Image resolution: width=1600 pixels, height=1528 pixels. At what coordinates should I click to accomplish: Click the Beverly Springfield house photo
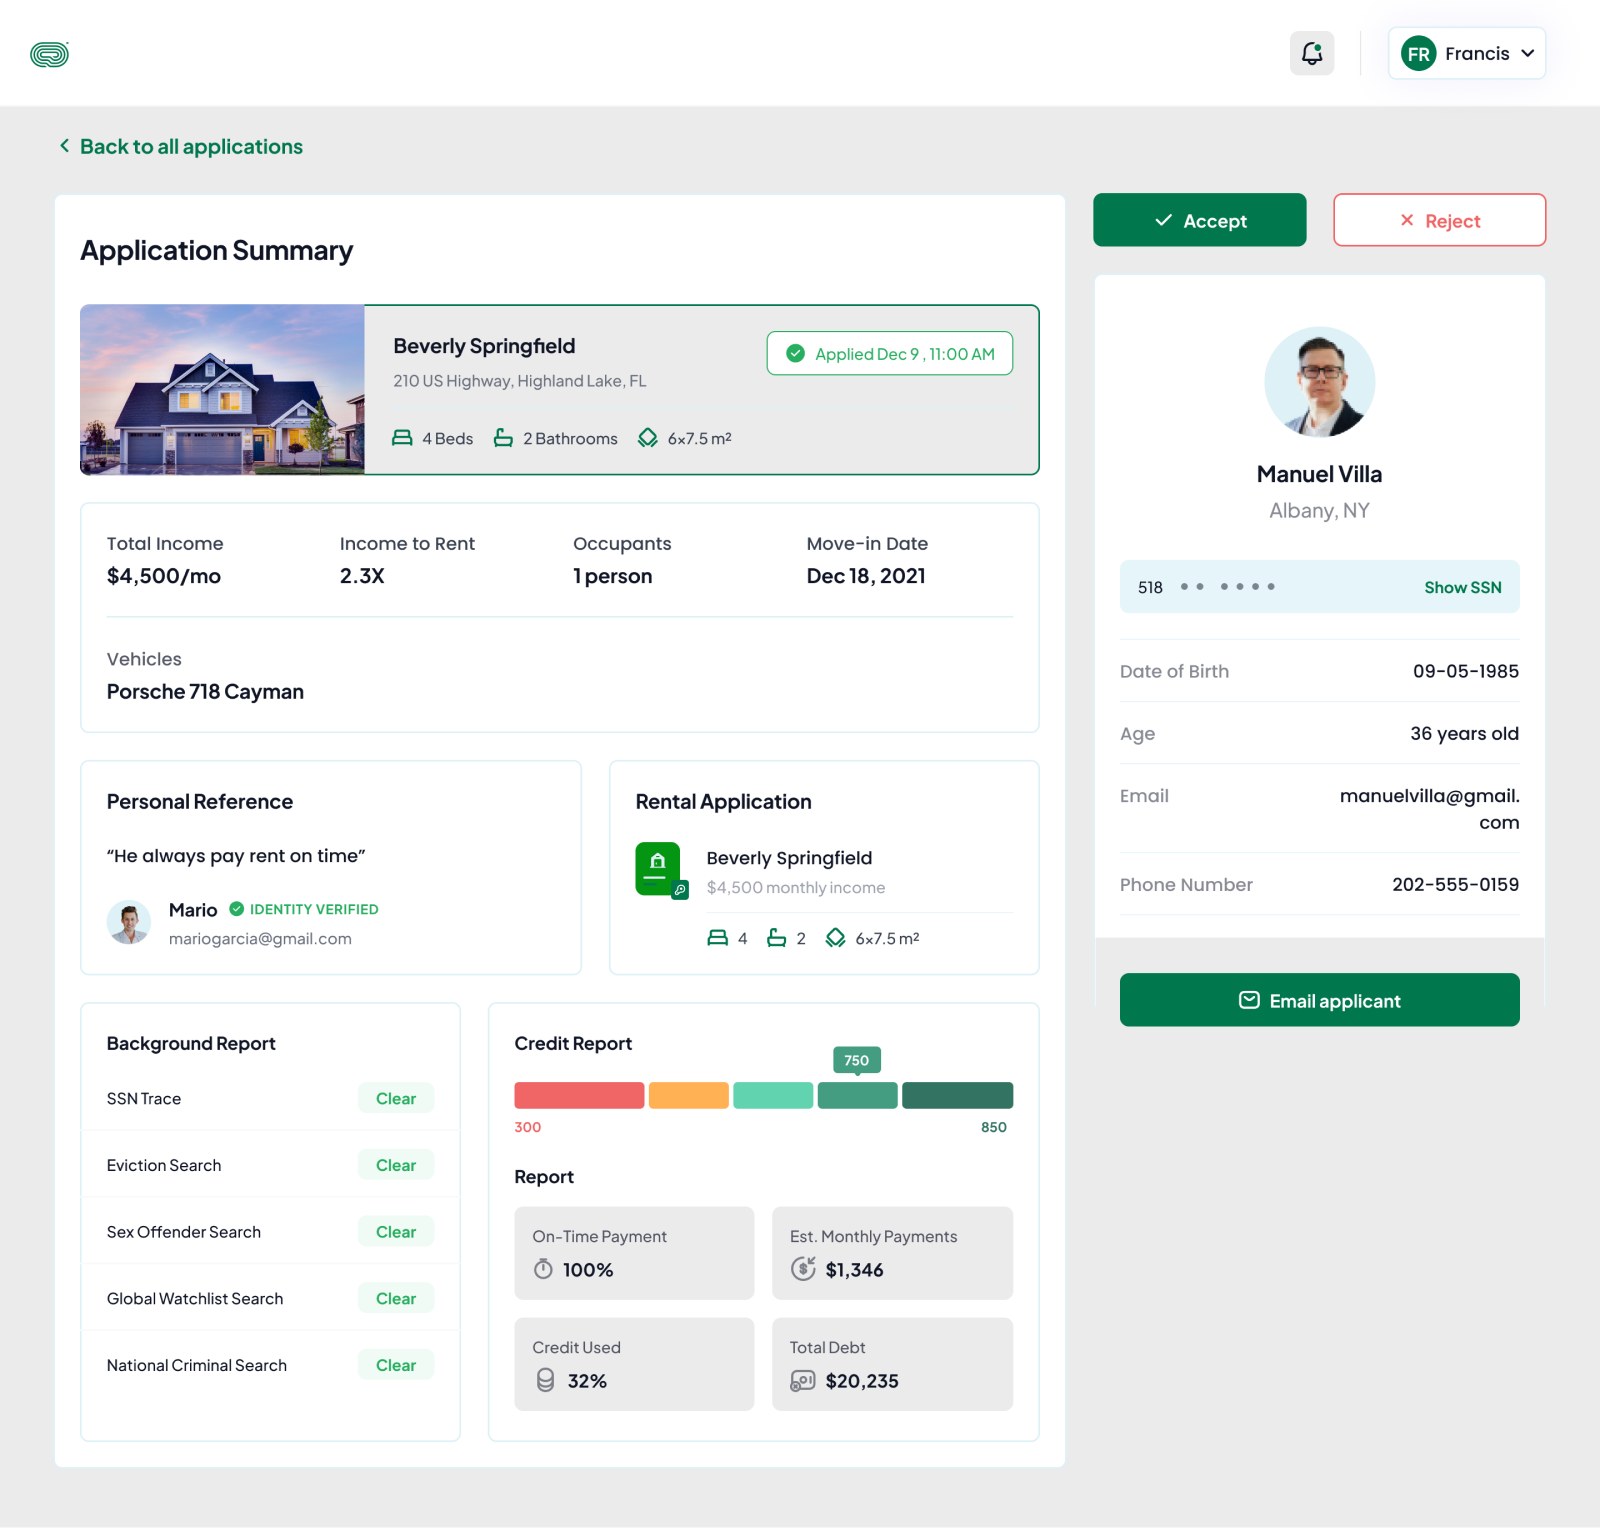(222, 390)
